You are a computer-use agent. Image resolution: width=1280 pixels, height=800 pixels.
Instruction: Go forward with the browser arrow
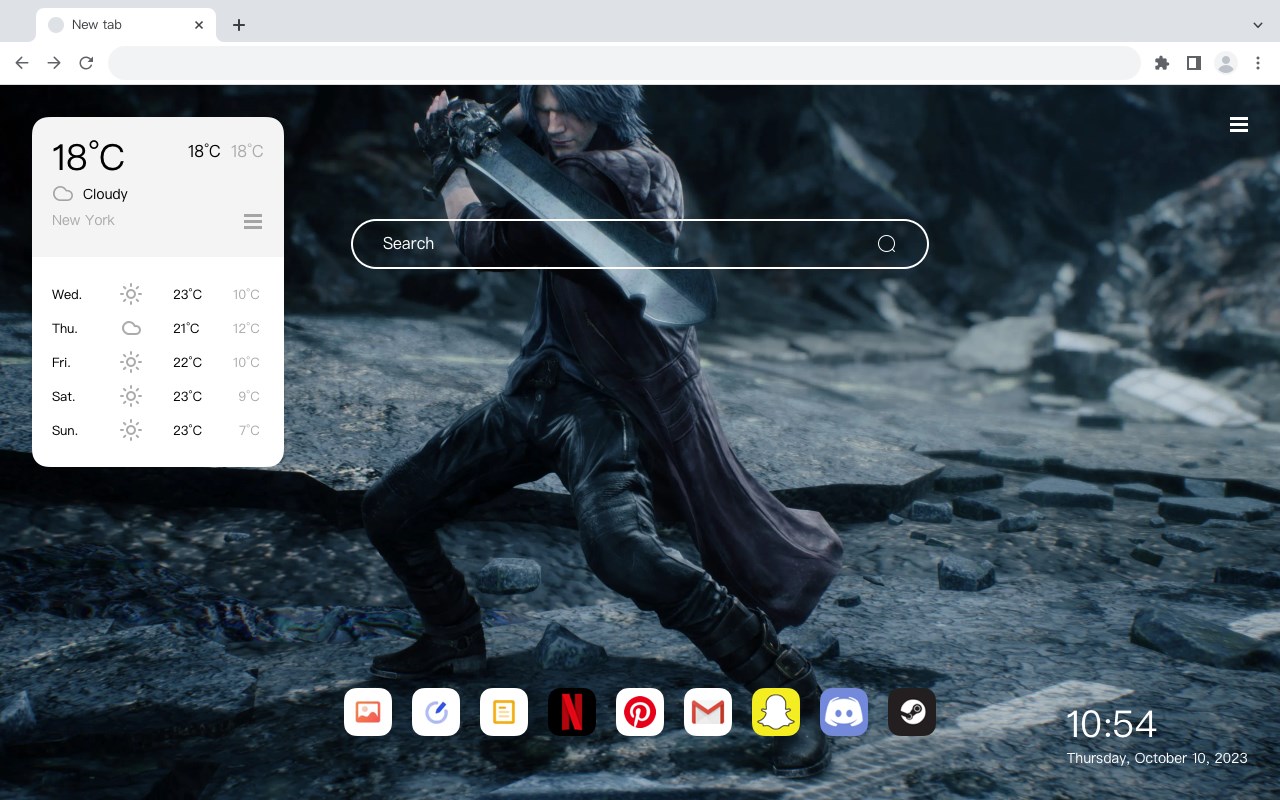point(54,63)
